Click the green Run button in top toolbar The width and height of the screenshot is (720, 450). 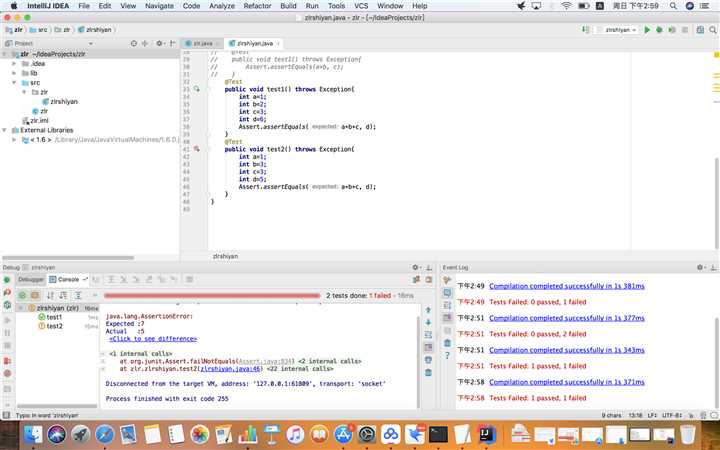tap(647, 30)
